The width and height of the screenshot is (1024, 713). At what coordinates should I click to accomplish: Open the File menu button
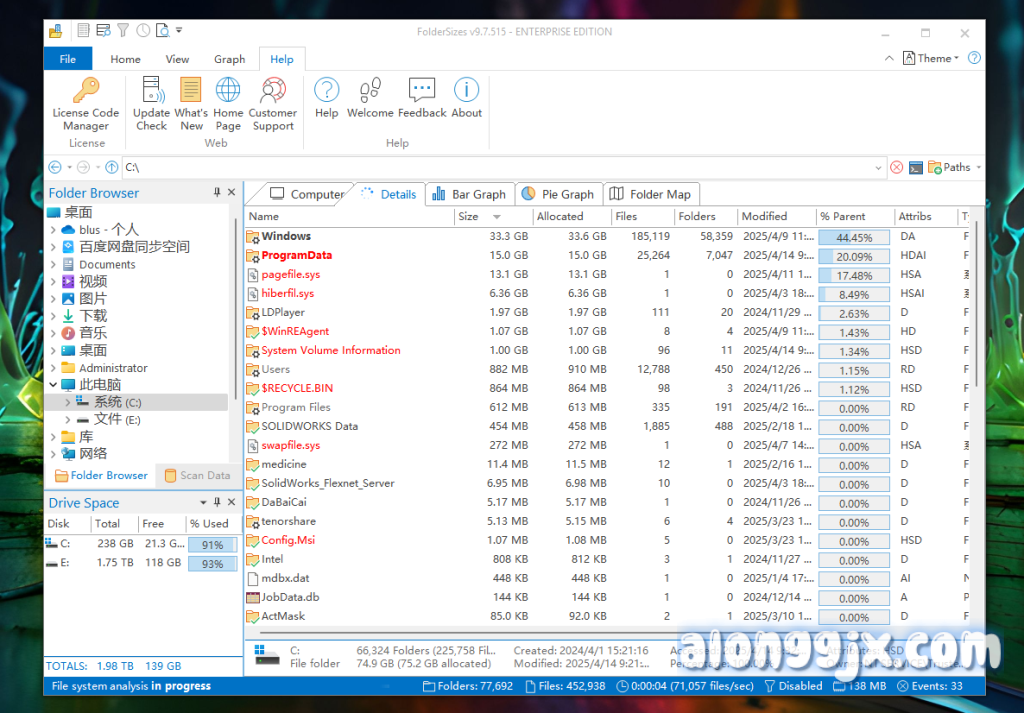tap(67, 59)
